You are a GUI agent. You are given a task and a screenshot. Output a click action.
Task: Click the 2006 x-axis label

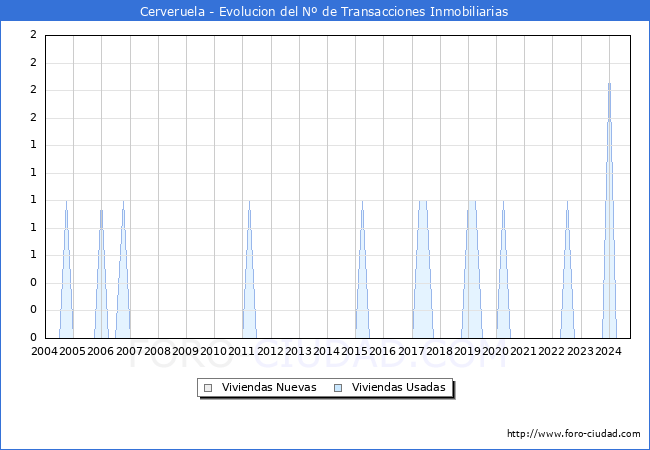pos(100,351)
